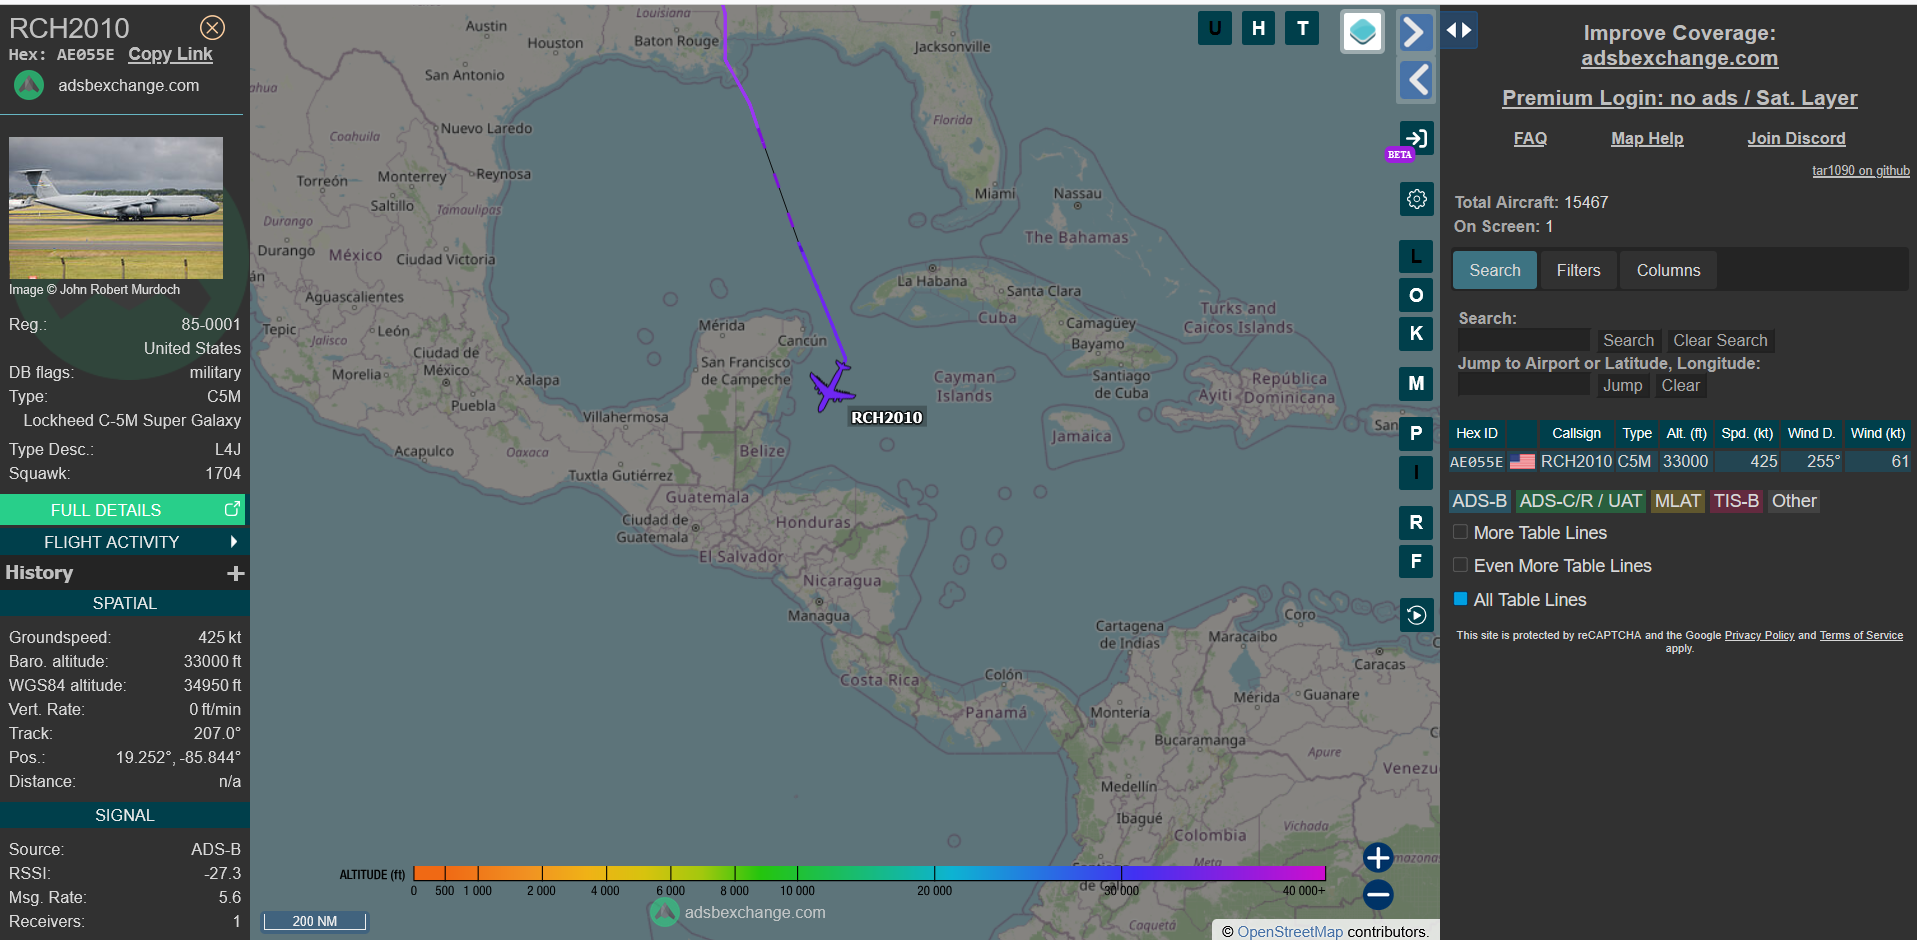This screenshot has width=1917, height=940.
Task: Expand the FLIGHT ACTIVITY arrow
Action: pyautogui.click(x=234, y=541)
